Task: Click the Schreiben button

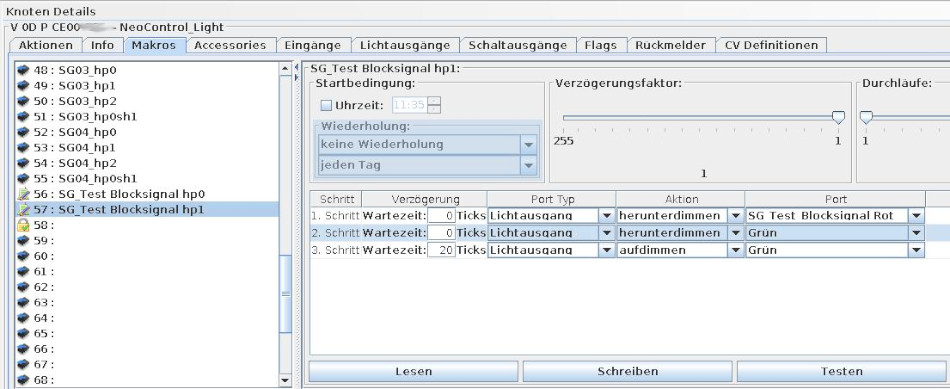Action: coord(628,371)
